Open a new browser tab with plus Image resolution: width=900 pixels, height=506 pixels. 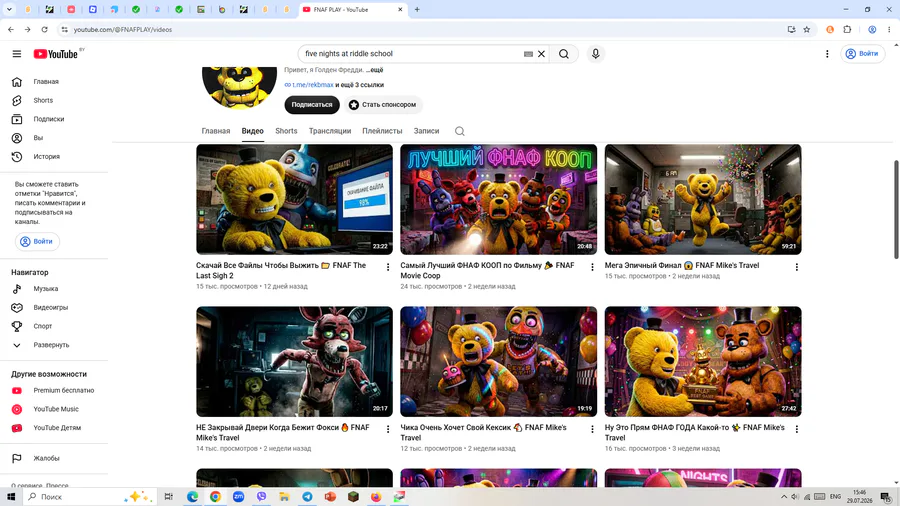pyautogui.click(x=417, y=10)
